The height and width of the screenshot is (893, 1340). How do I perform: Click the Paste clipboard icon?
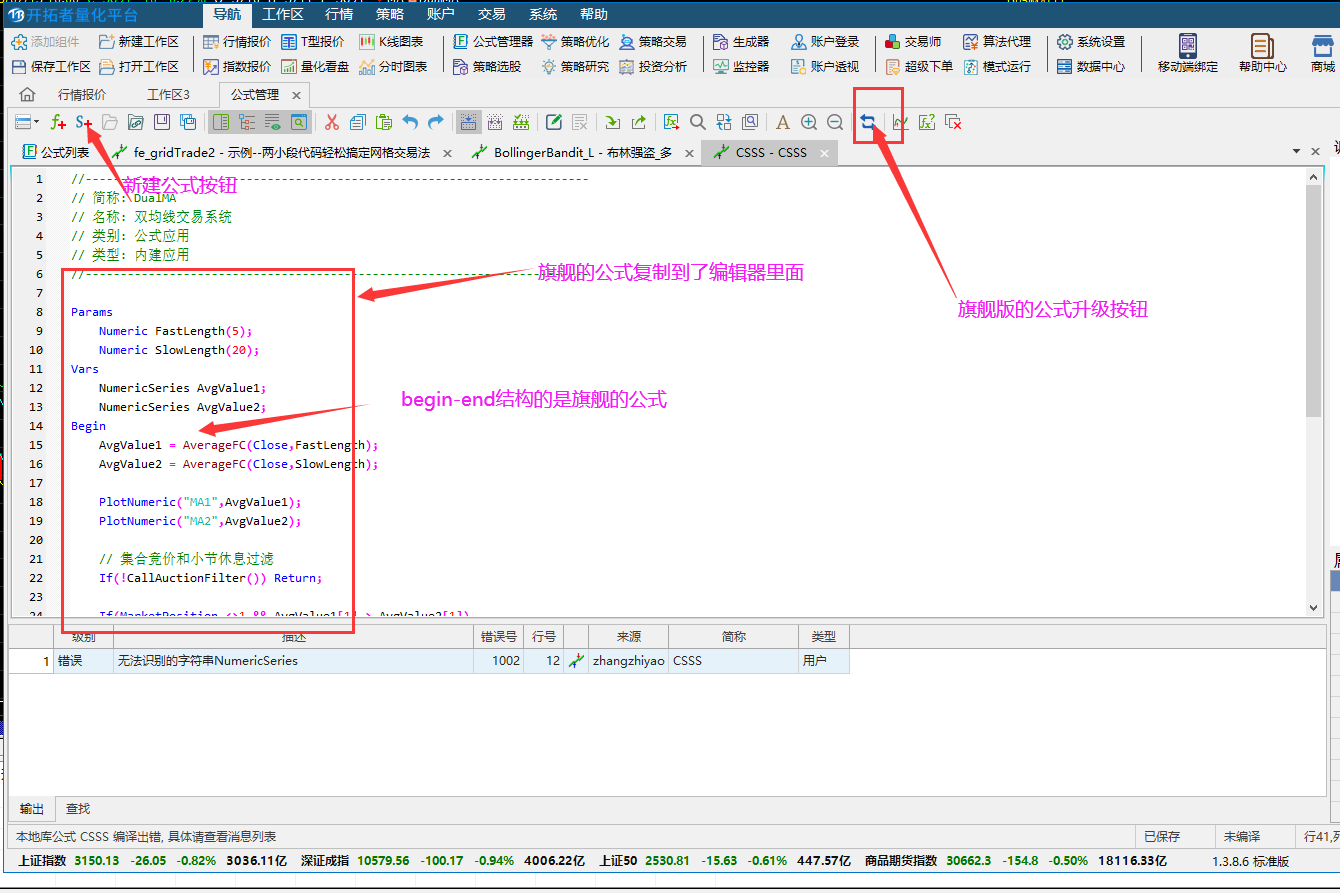click(384, 122)
